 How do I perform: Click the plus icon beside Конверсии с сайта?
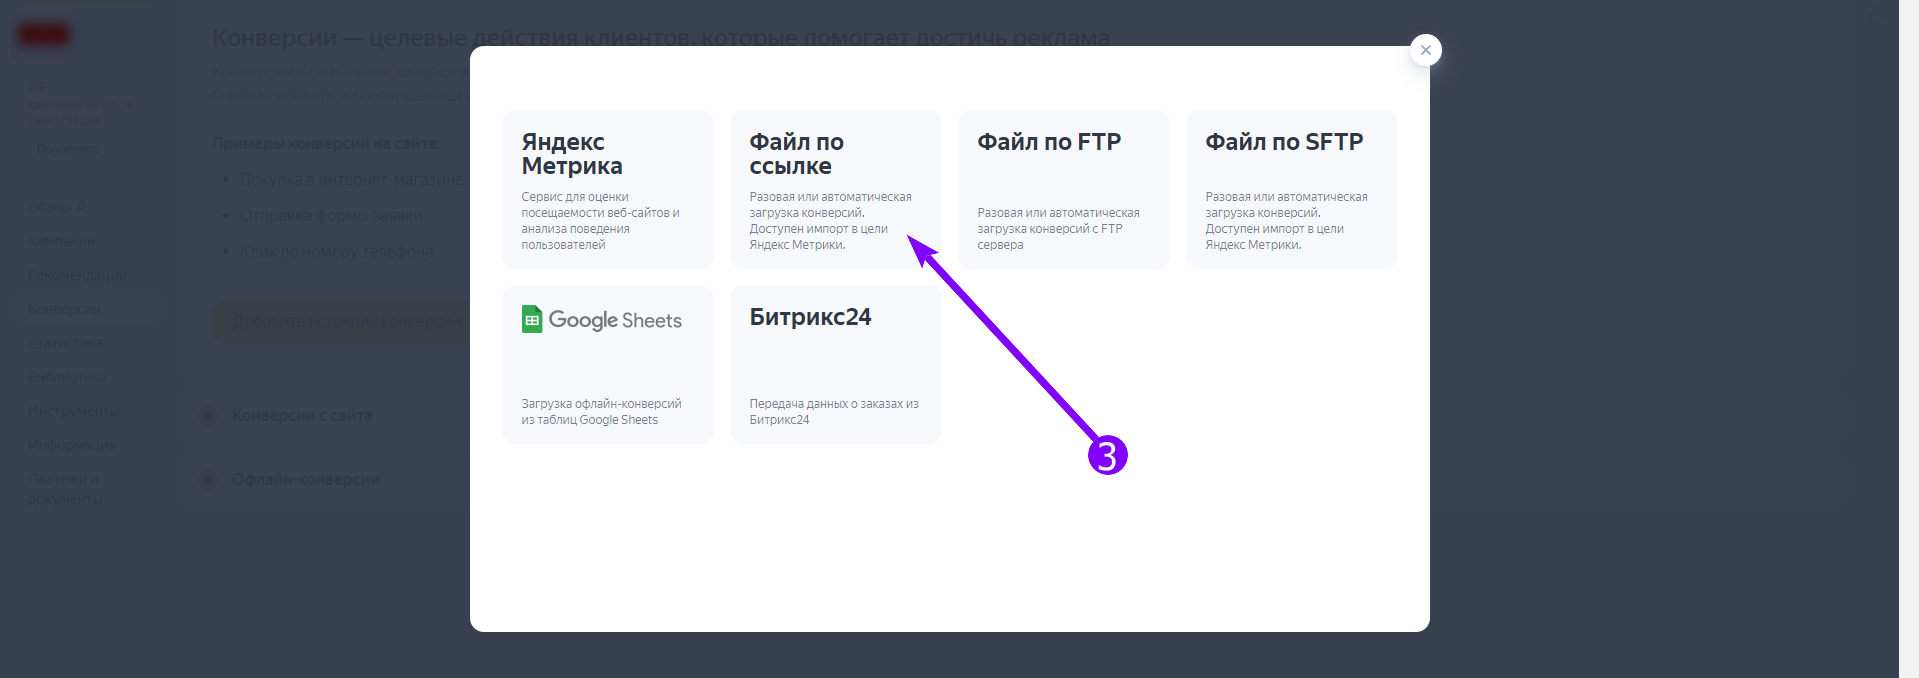tap(208, 416)
